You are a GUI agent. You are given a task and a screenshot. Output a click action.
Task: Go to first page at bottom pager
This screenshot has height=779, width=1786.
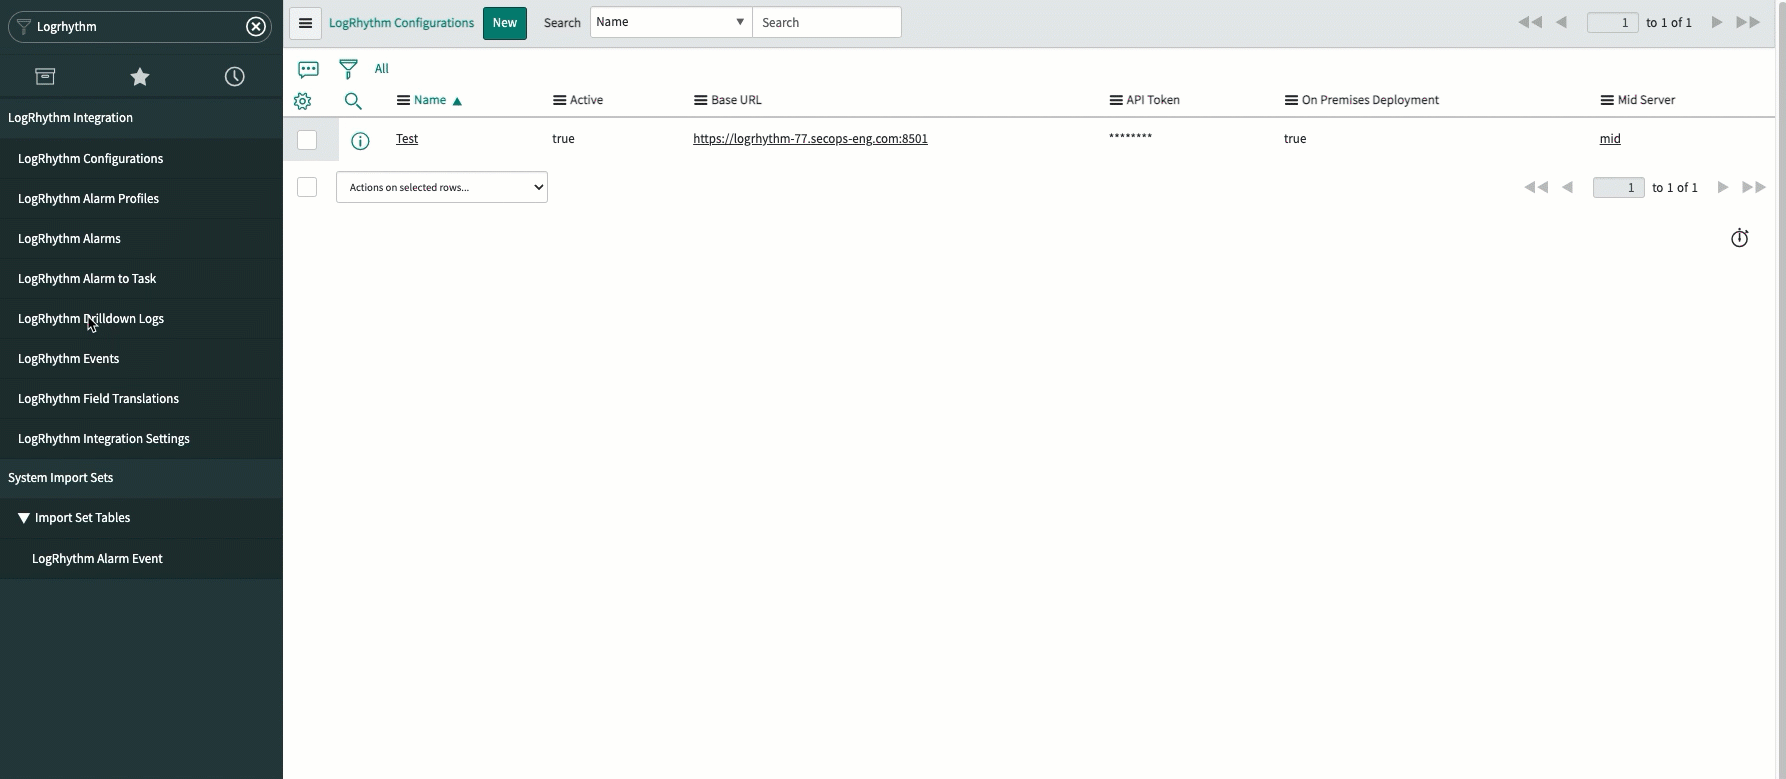[1536, 187]
